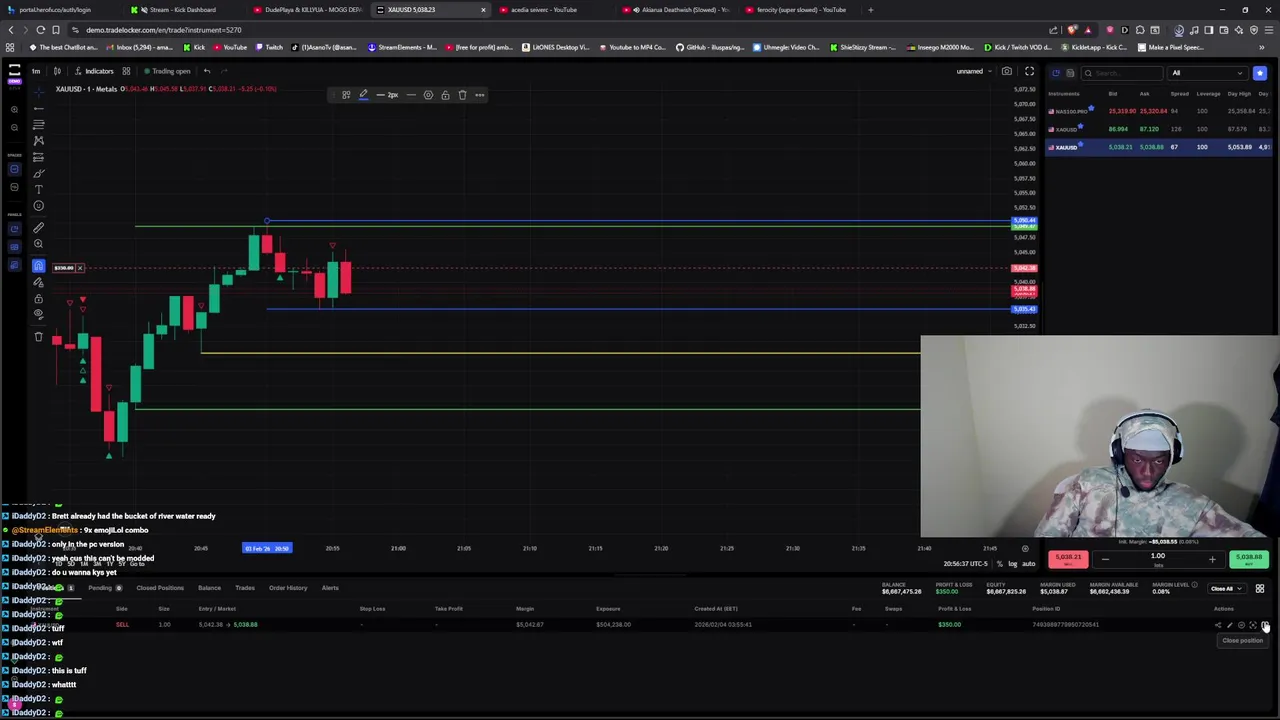
Task: Open drawing templates in floating toolbar
Action: click(x=346, y=95)
